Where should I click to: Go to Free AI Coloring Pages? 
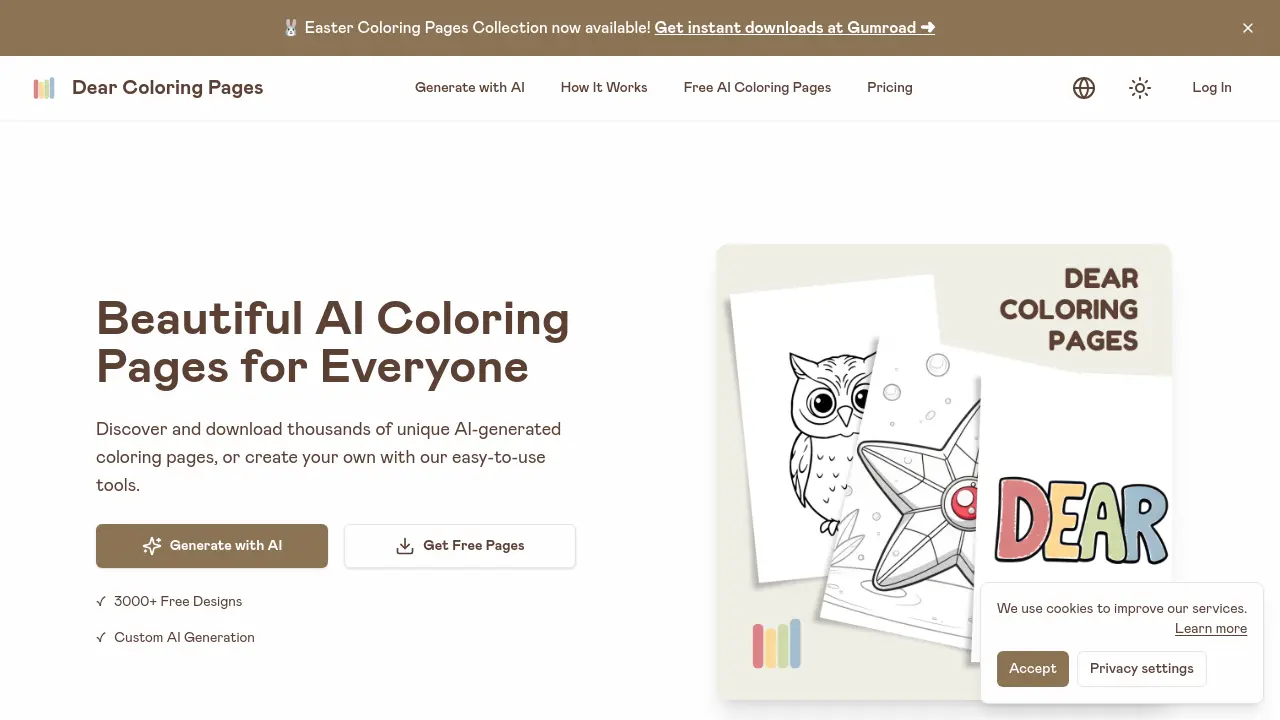(x=758, y=87)
